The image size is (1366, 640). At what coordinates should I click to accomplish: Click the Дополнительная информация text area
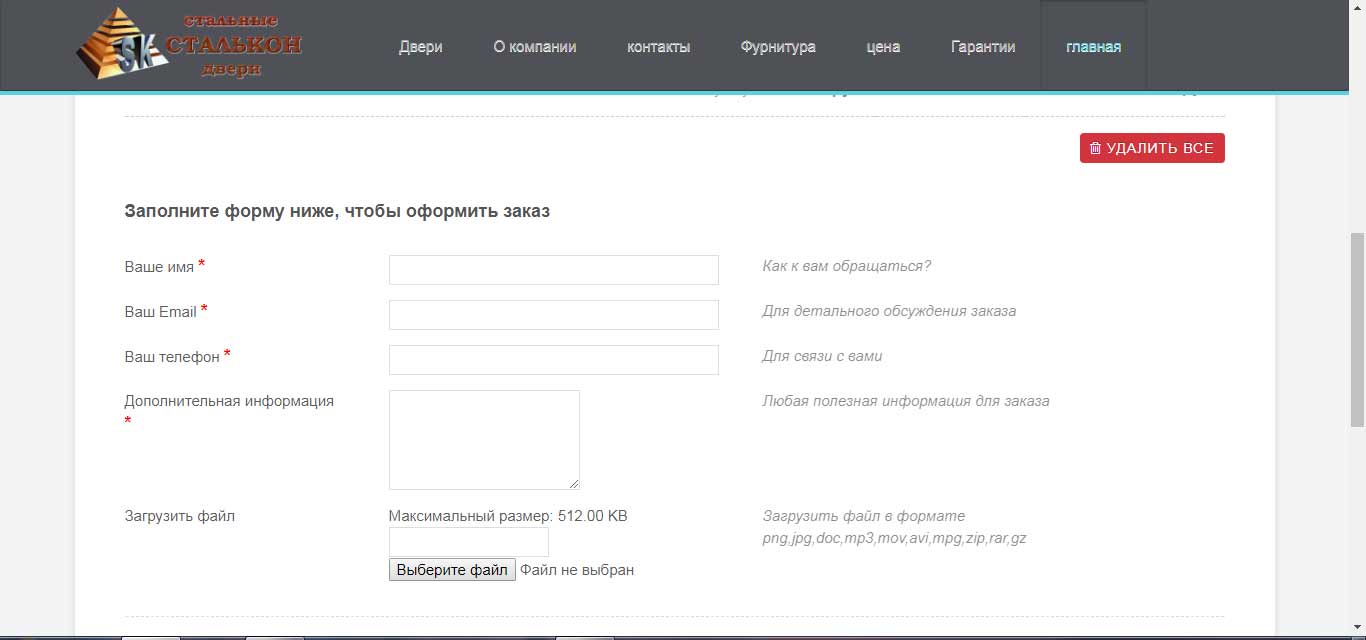pyautogui.click(x=484, y=439)
